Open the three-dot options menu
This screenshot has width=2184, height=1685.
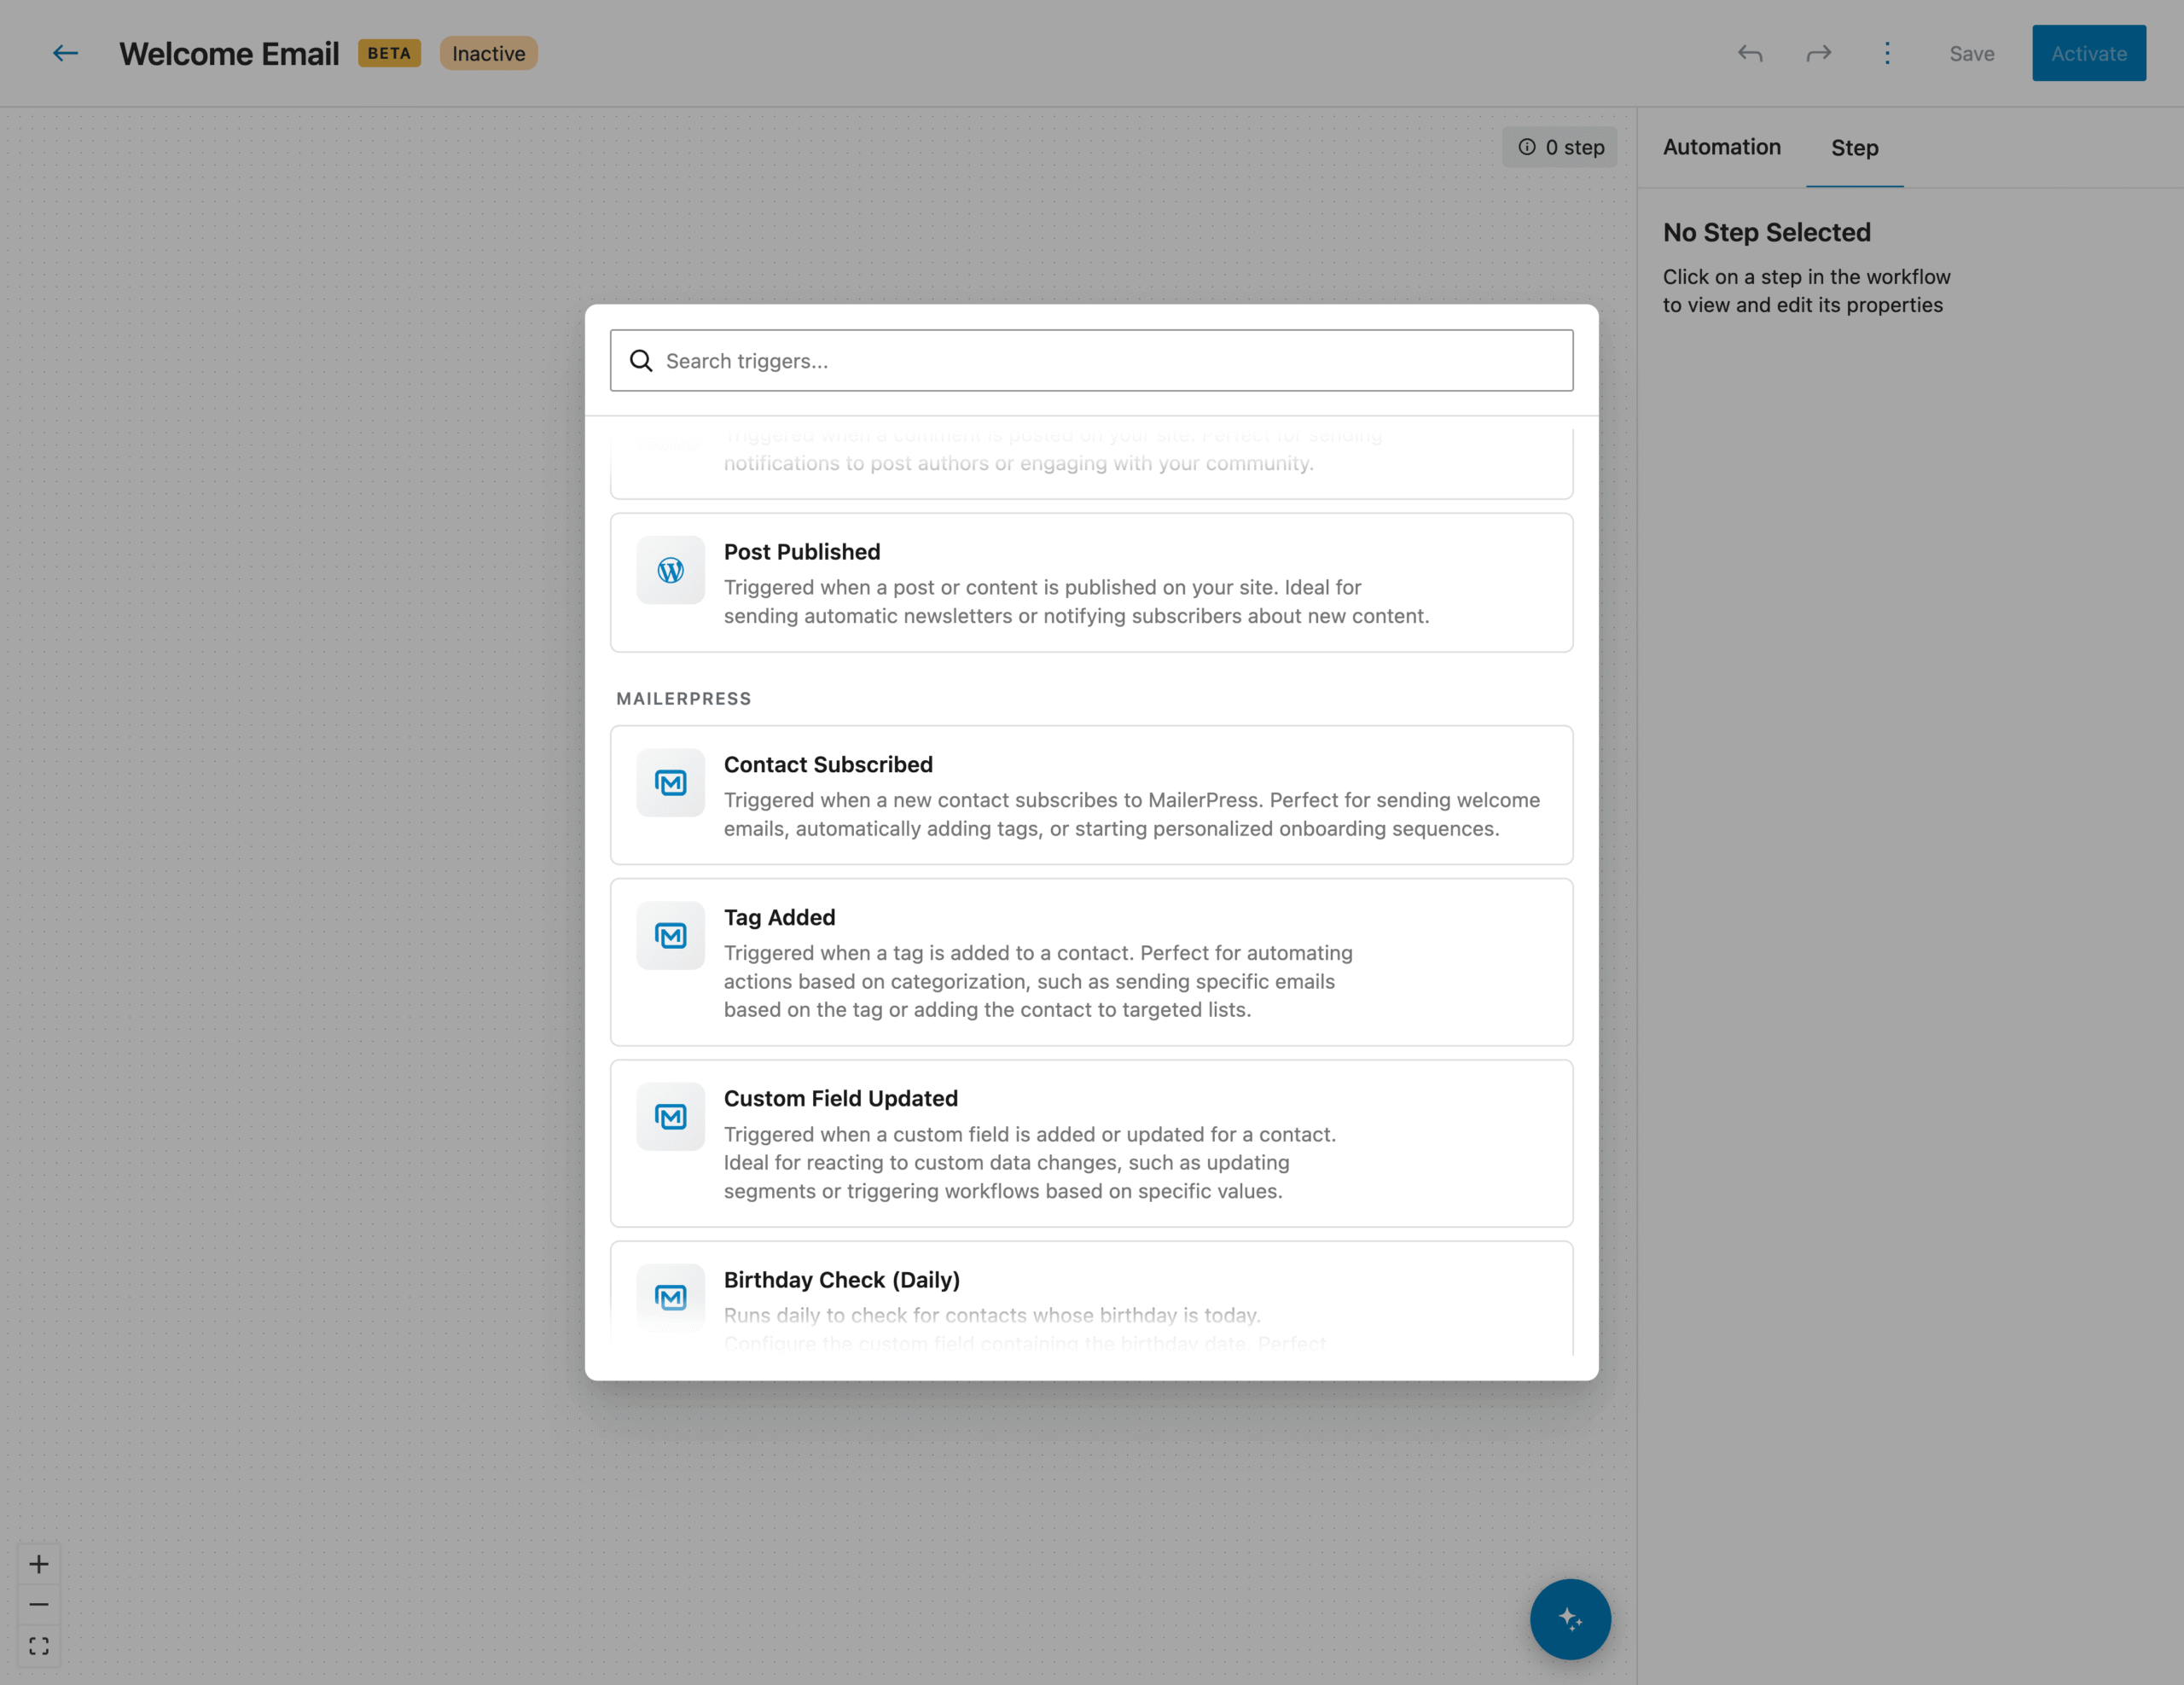1887,54
